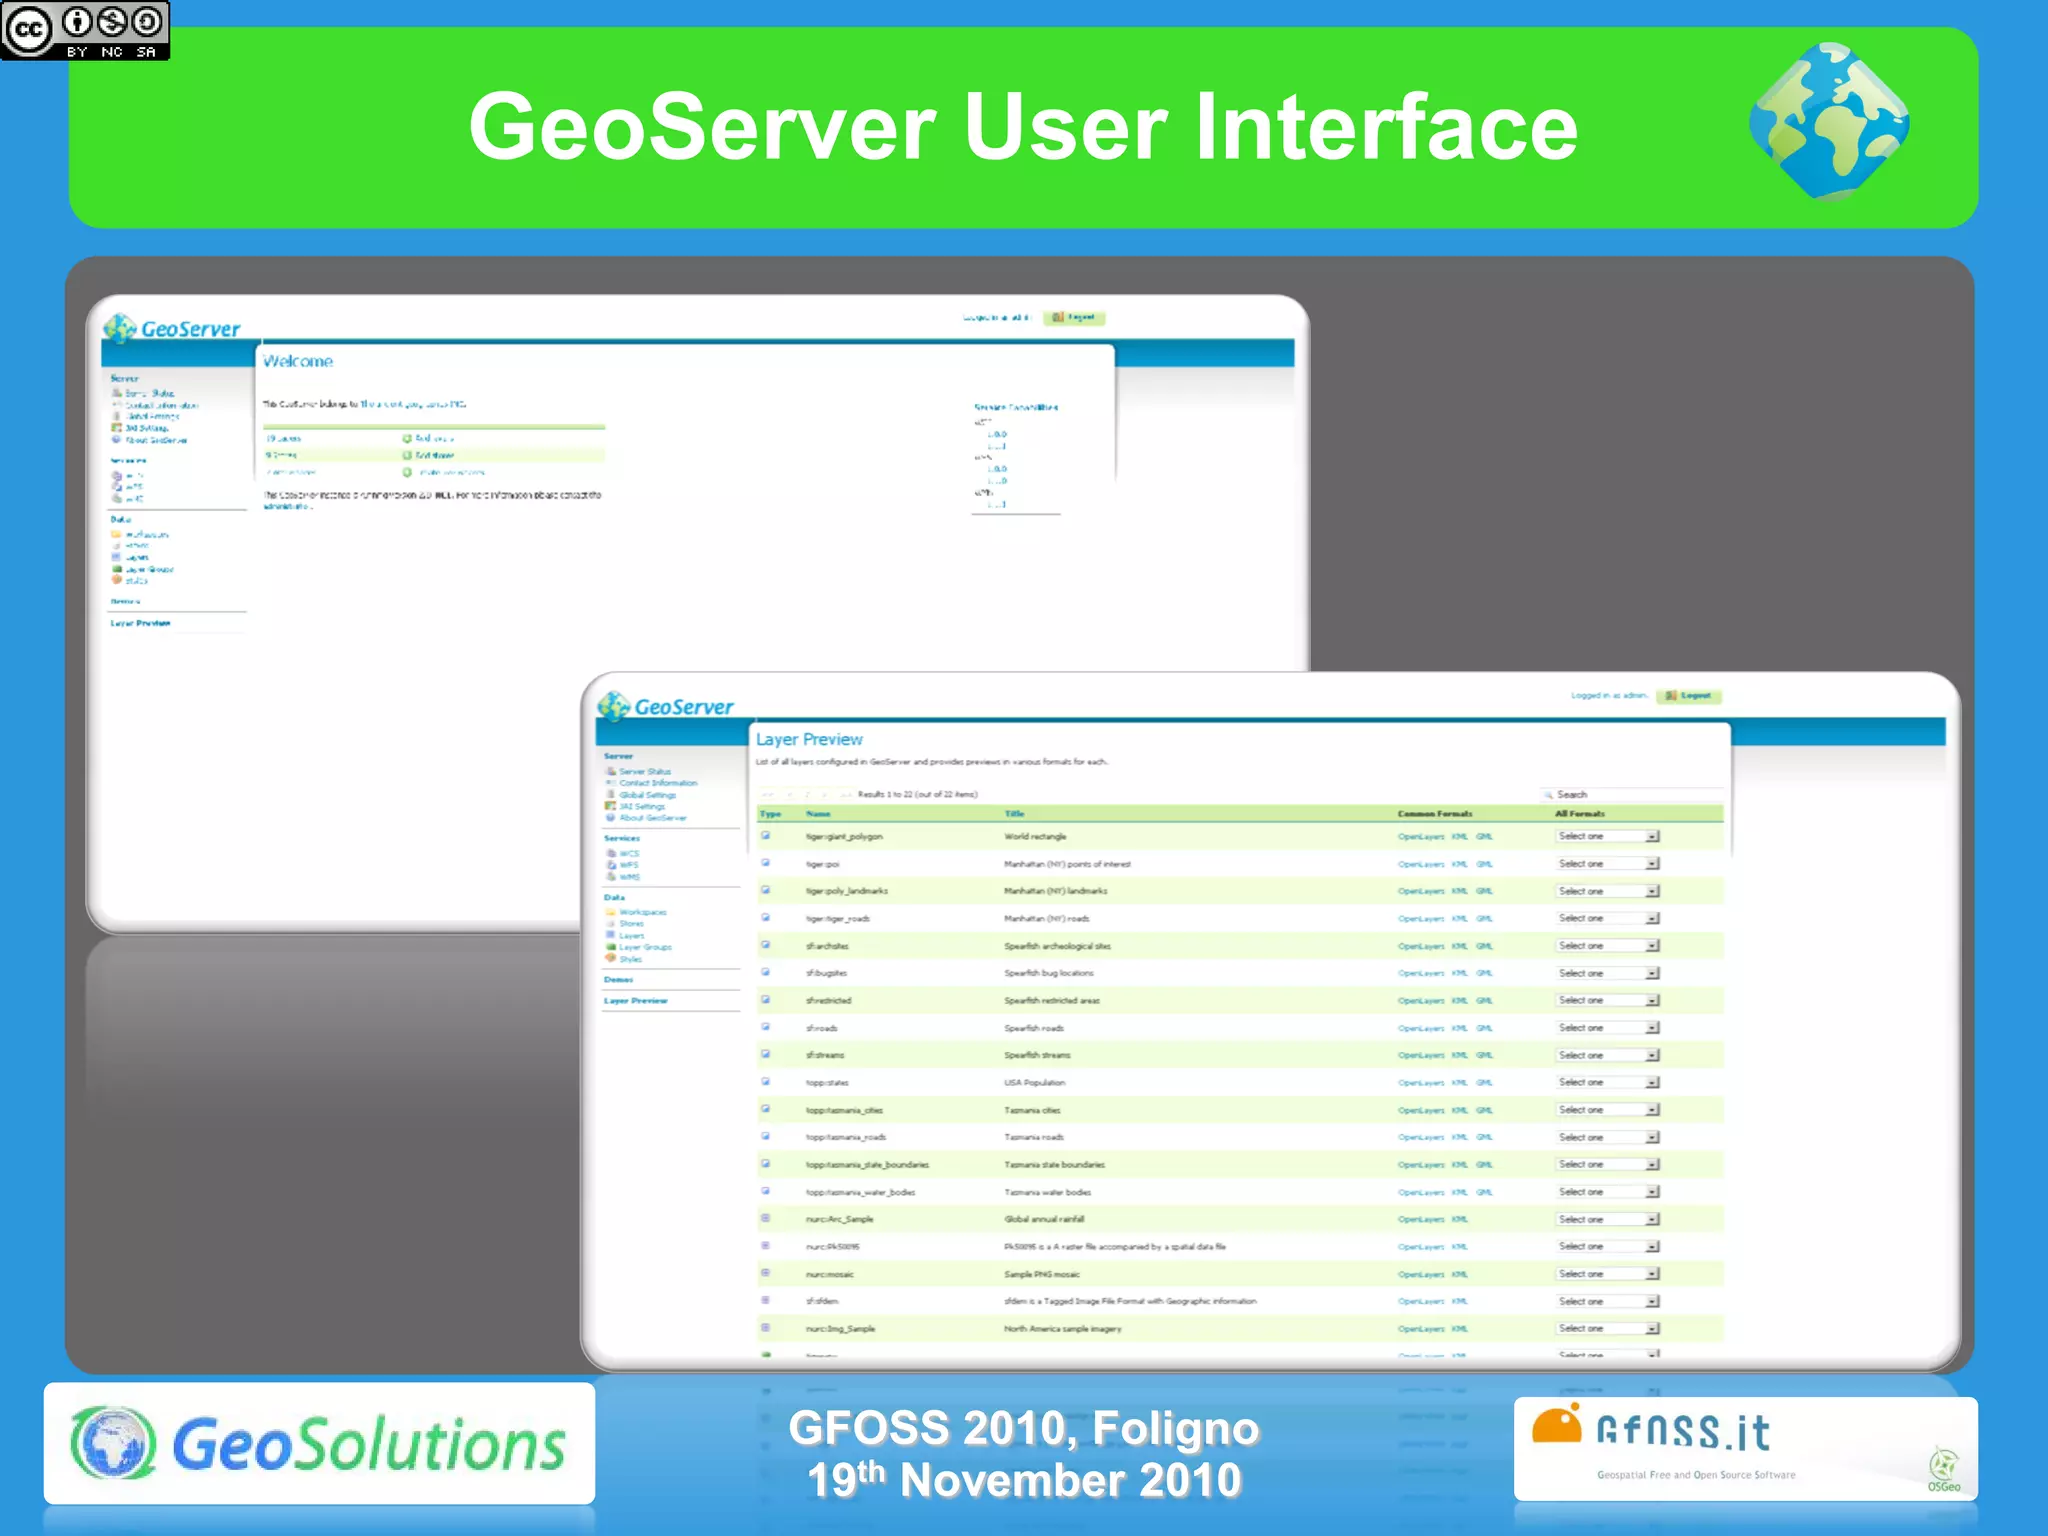Click the Workspaces folder icon in Layer Preview sidebar
This screenshot has height=1536, width=2048.
coord(610,912)
